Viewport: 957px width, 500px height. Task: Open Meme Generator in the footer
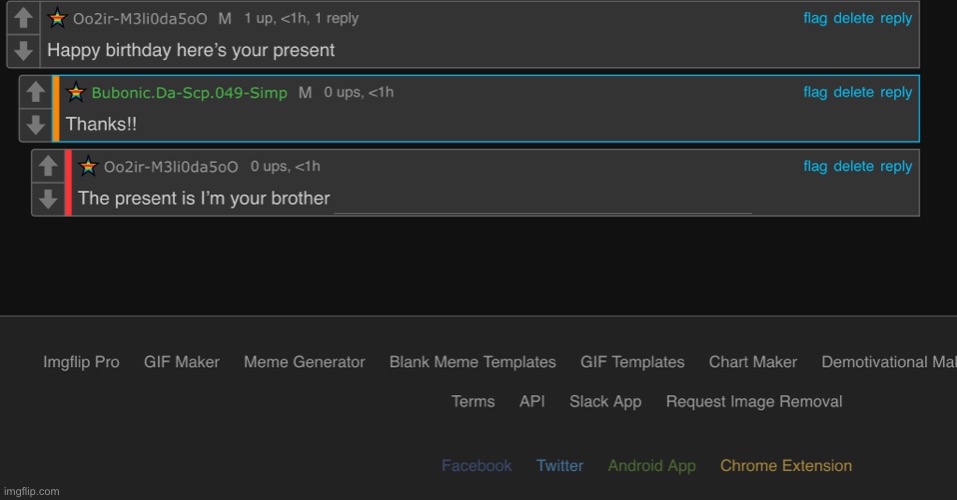(x=305, y=362)
